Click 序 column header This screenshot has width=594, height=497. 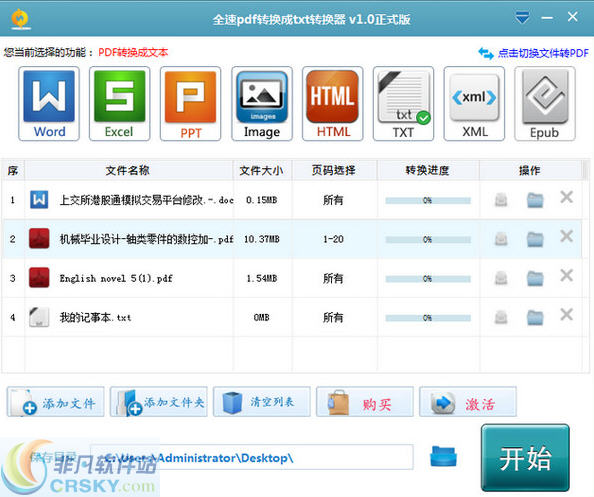point(13,170)
